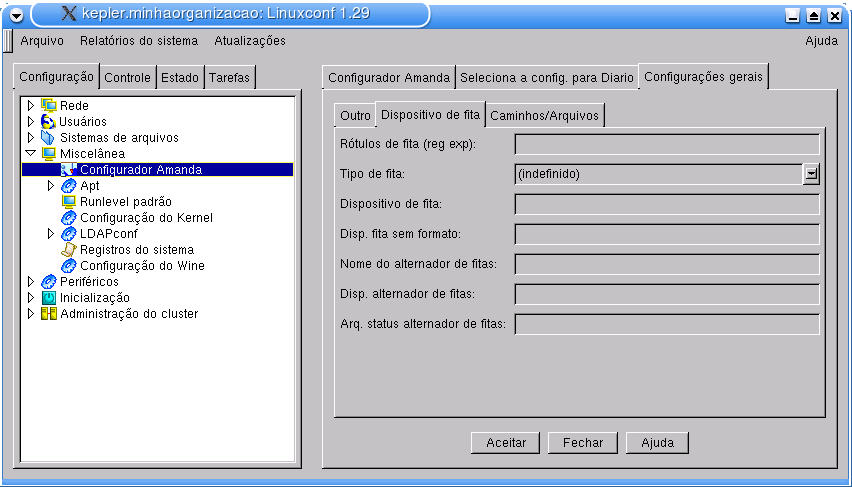Open the Arquivo menu
The height and width of the screenshot is (487, 852).
pyautogui.click(x=42, y=41)
